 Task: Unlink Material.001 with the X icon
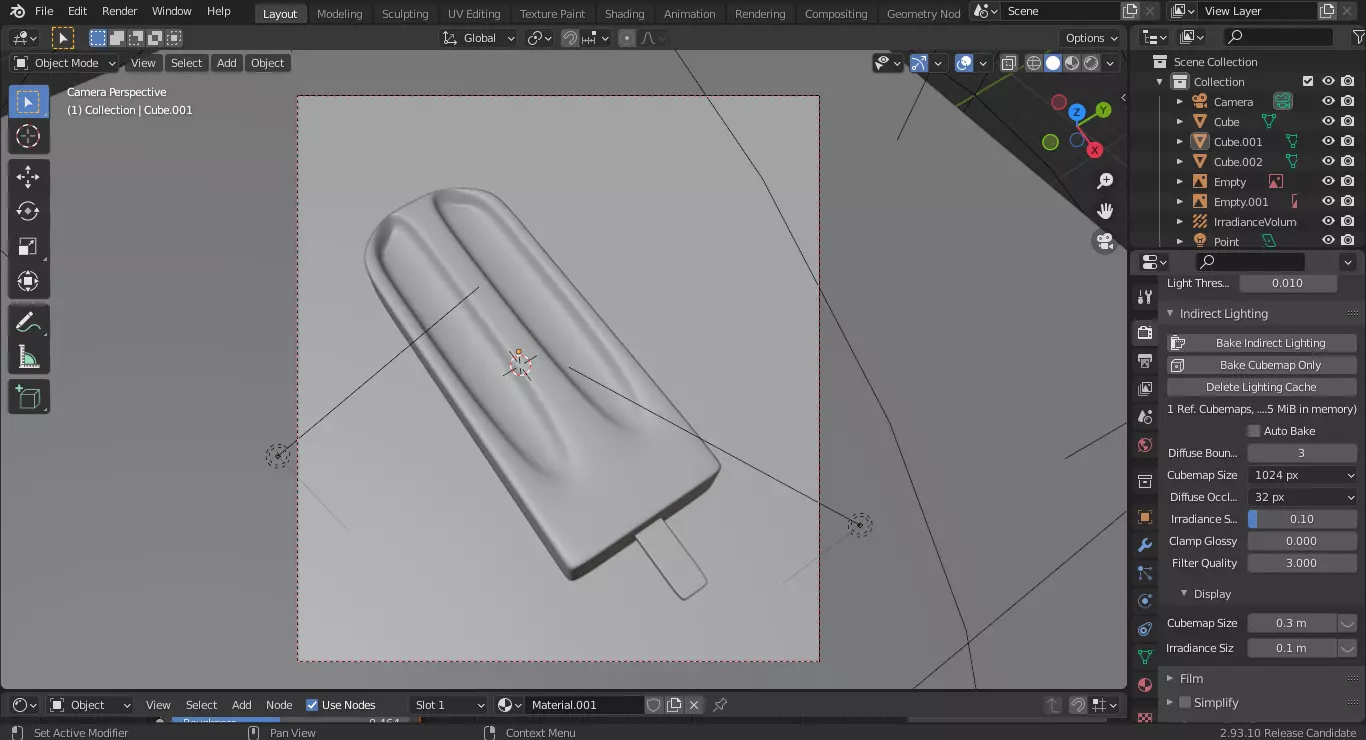pyautogui.click(x=694, y=705)
